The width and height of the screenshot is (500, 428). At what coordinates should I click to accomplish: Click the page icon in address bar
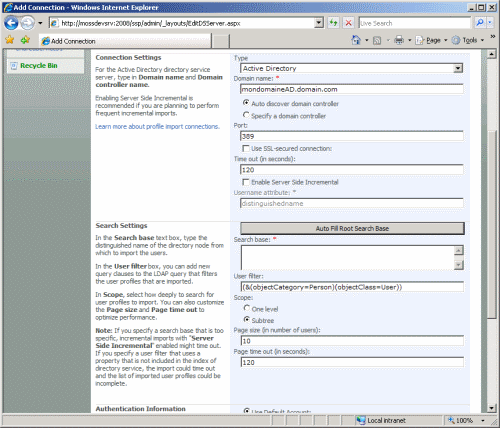[x=54, y=23]
